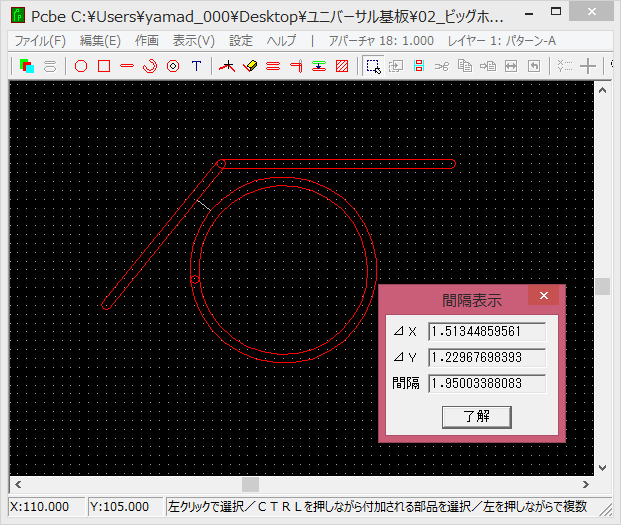Click the ⊿X value field
The image size is (621, 525).
pos(487,331)
